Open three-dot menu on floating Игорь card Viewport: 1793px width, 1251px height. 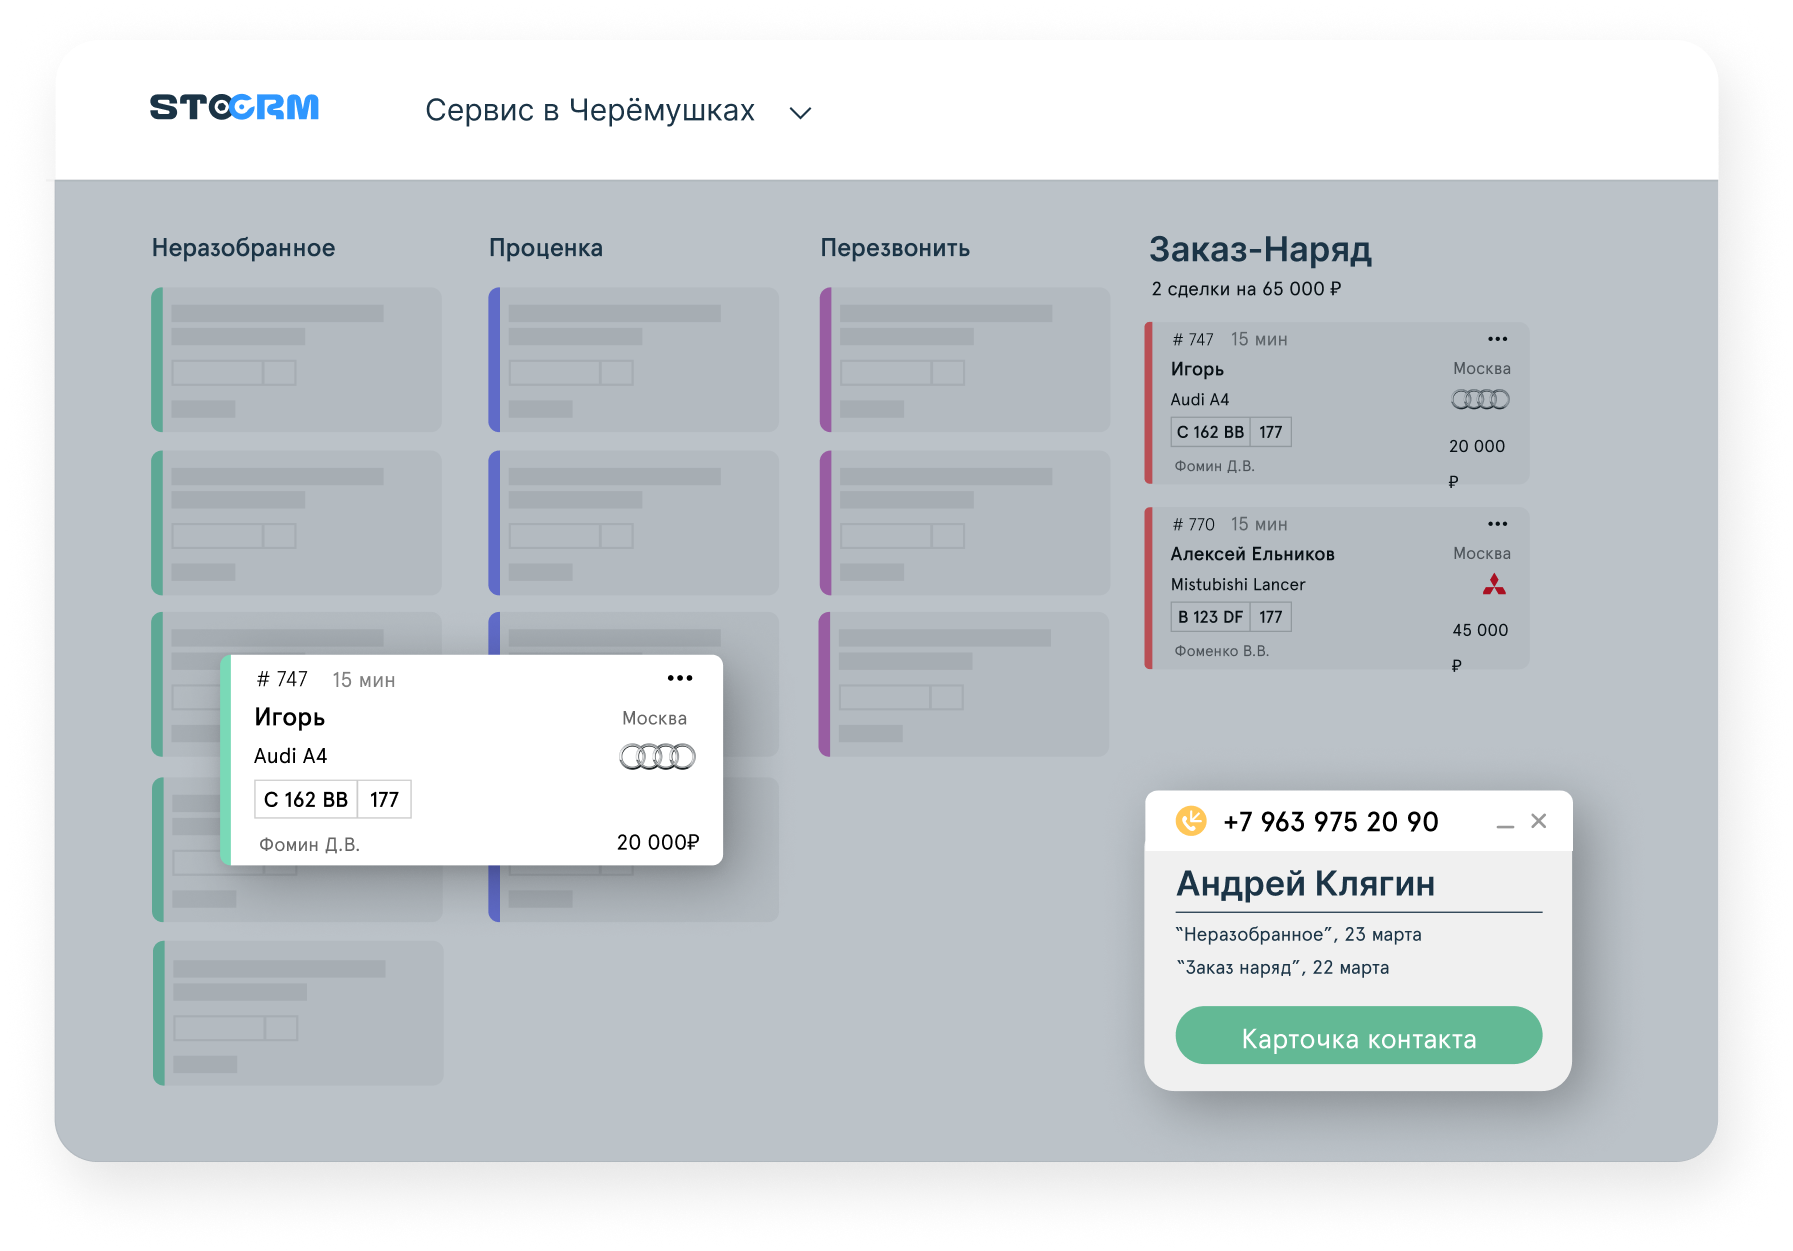[680, 678]
